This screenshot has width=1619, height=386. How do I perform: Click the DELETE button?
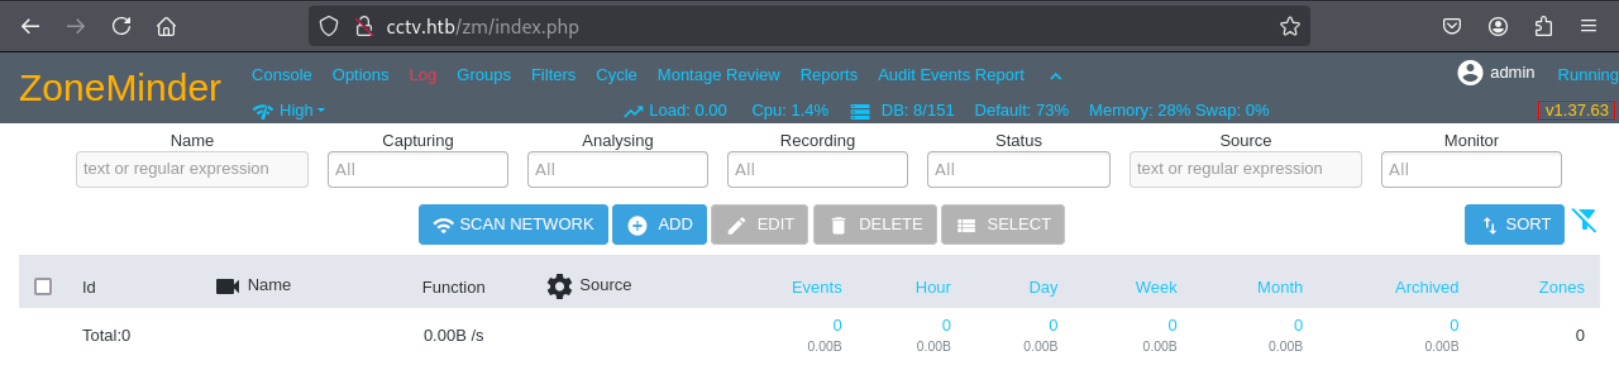875,225
